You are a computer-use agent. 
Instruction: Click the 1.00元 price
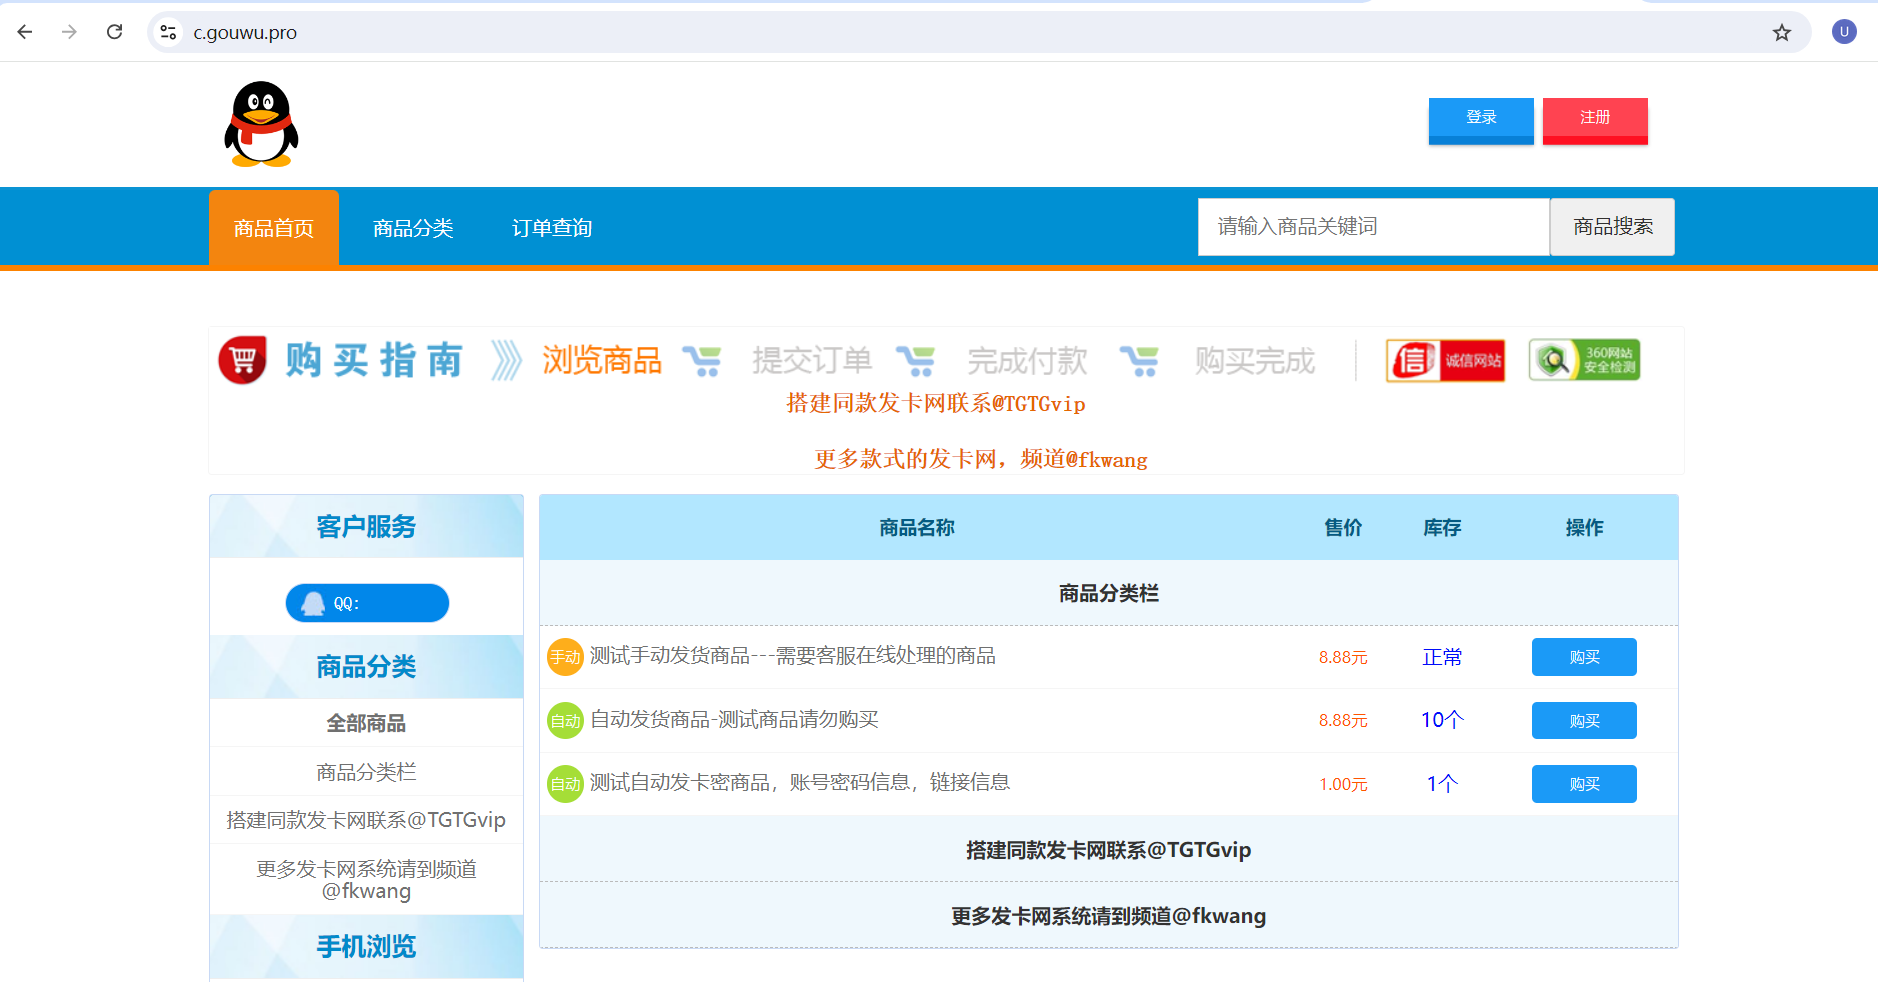[1343, 784]
